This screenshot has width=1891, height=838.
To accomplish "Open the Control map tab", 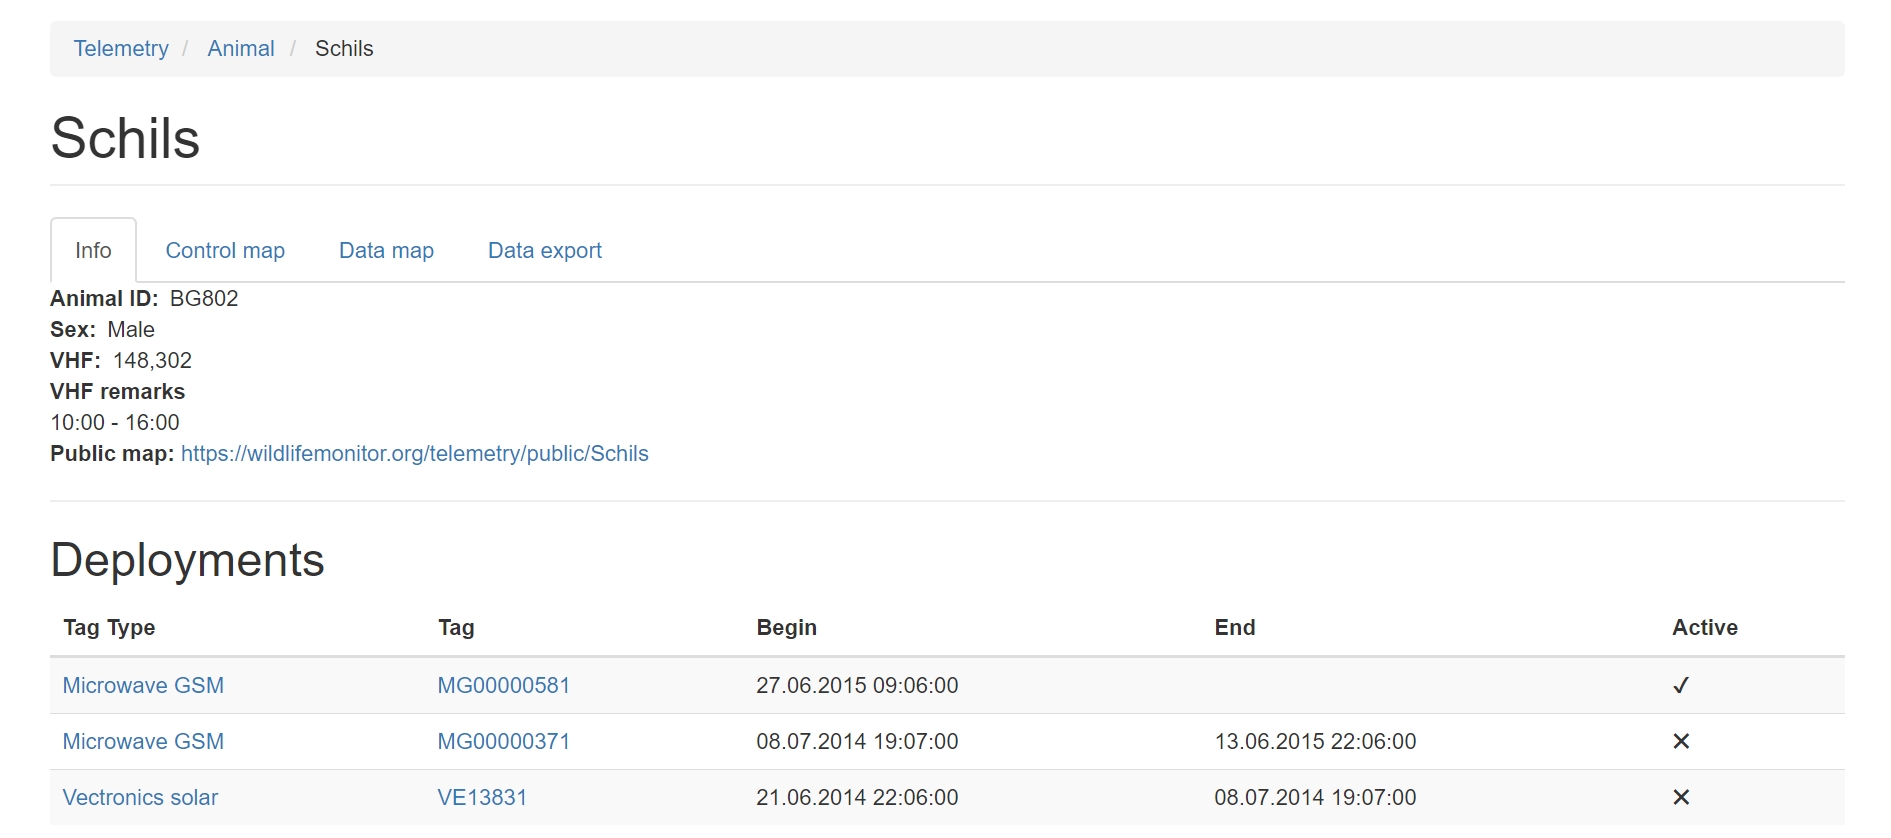I will tap(225, 250).
